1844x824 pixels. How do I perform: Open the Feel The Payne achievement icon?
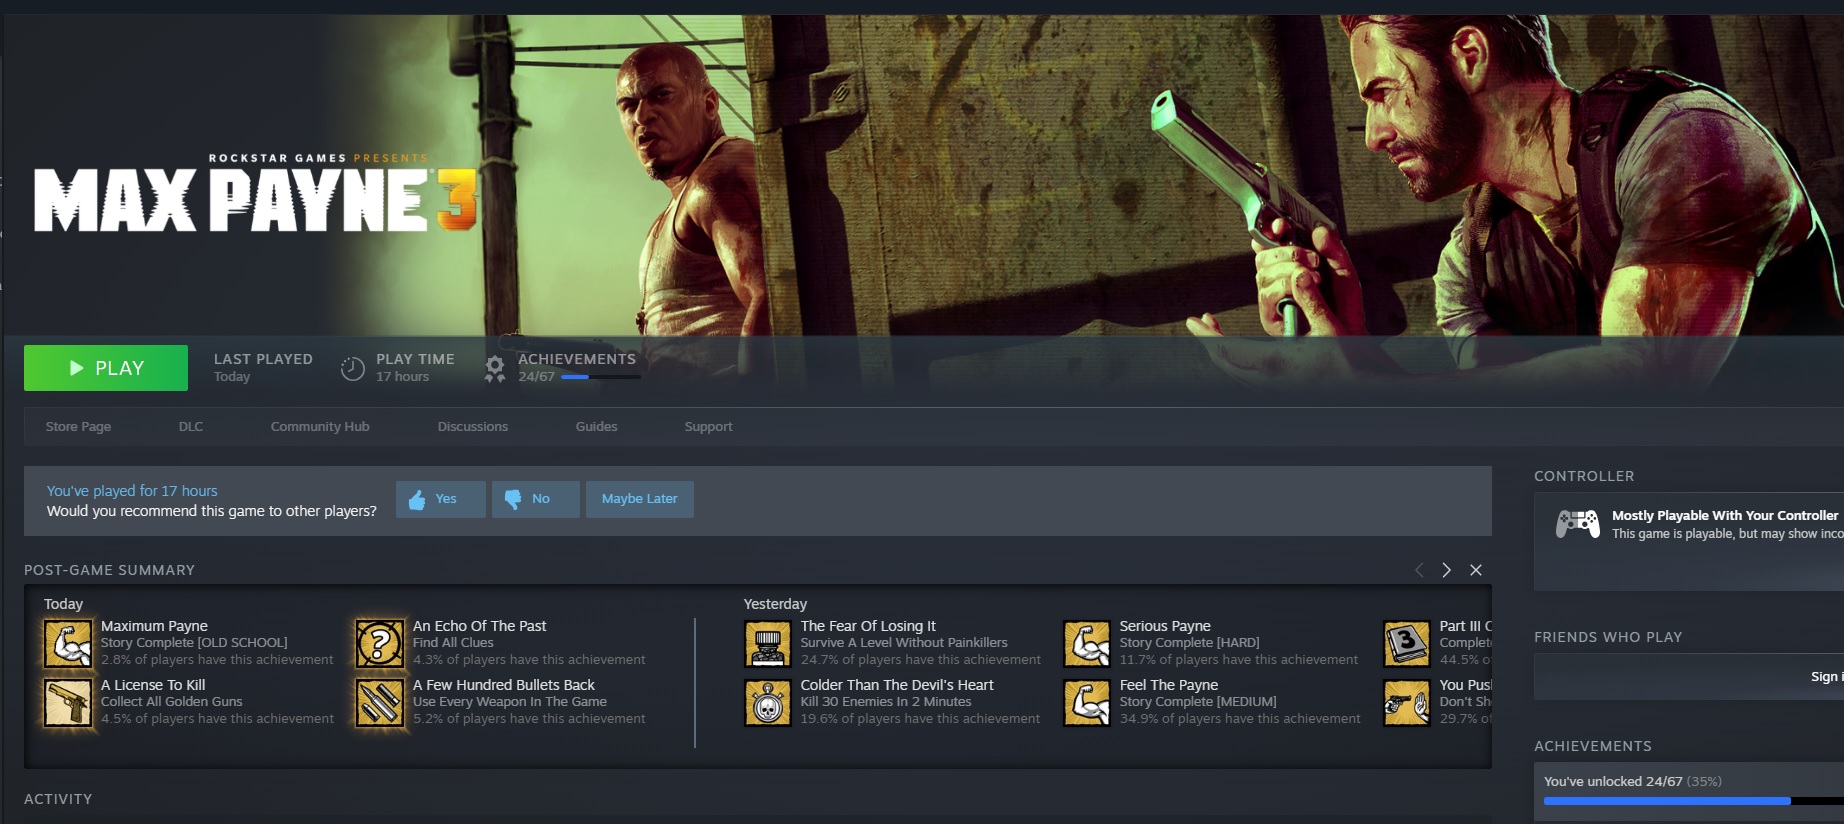pyautogui.click(x=1087, y=702)
